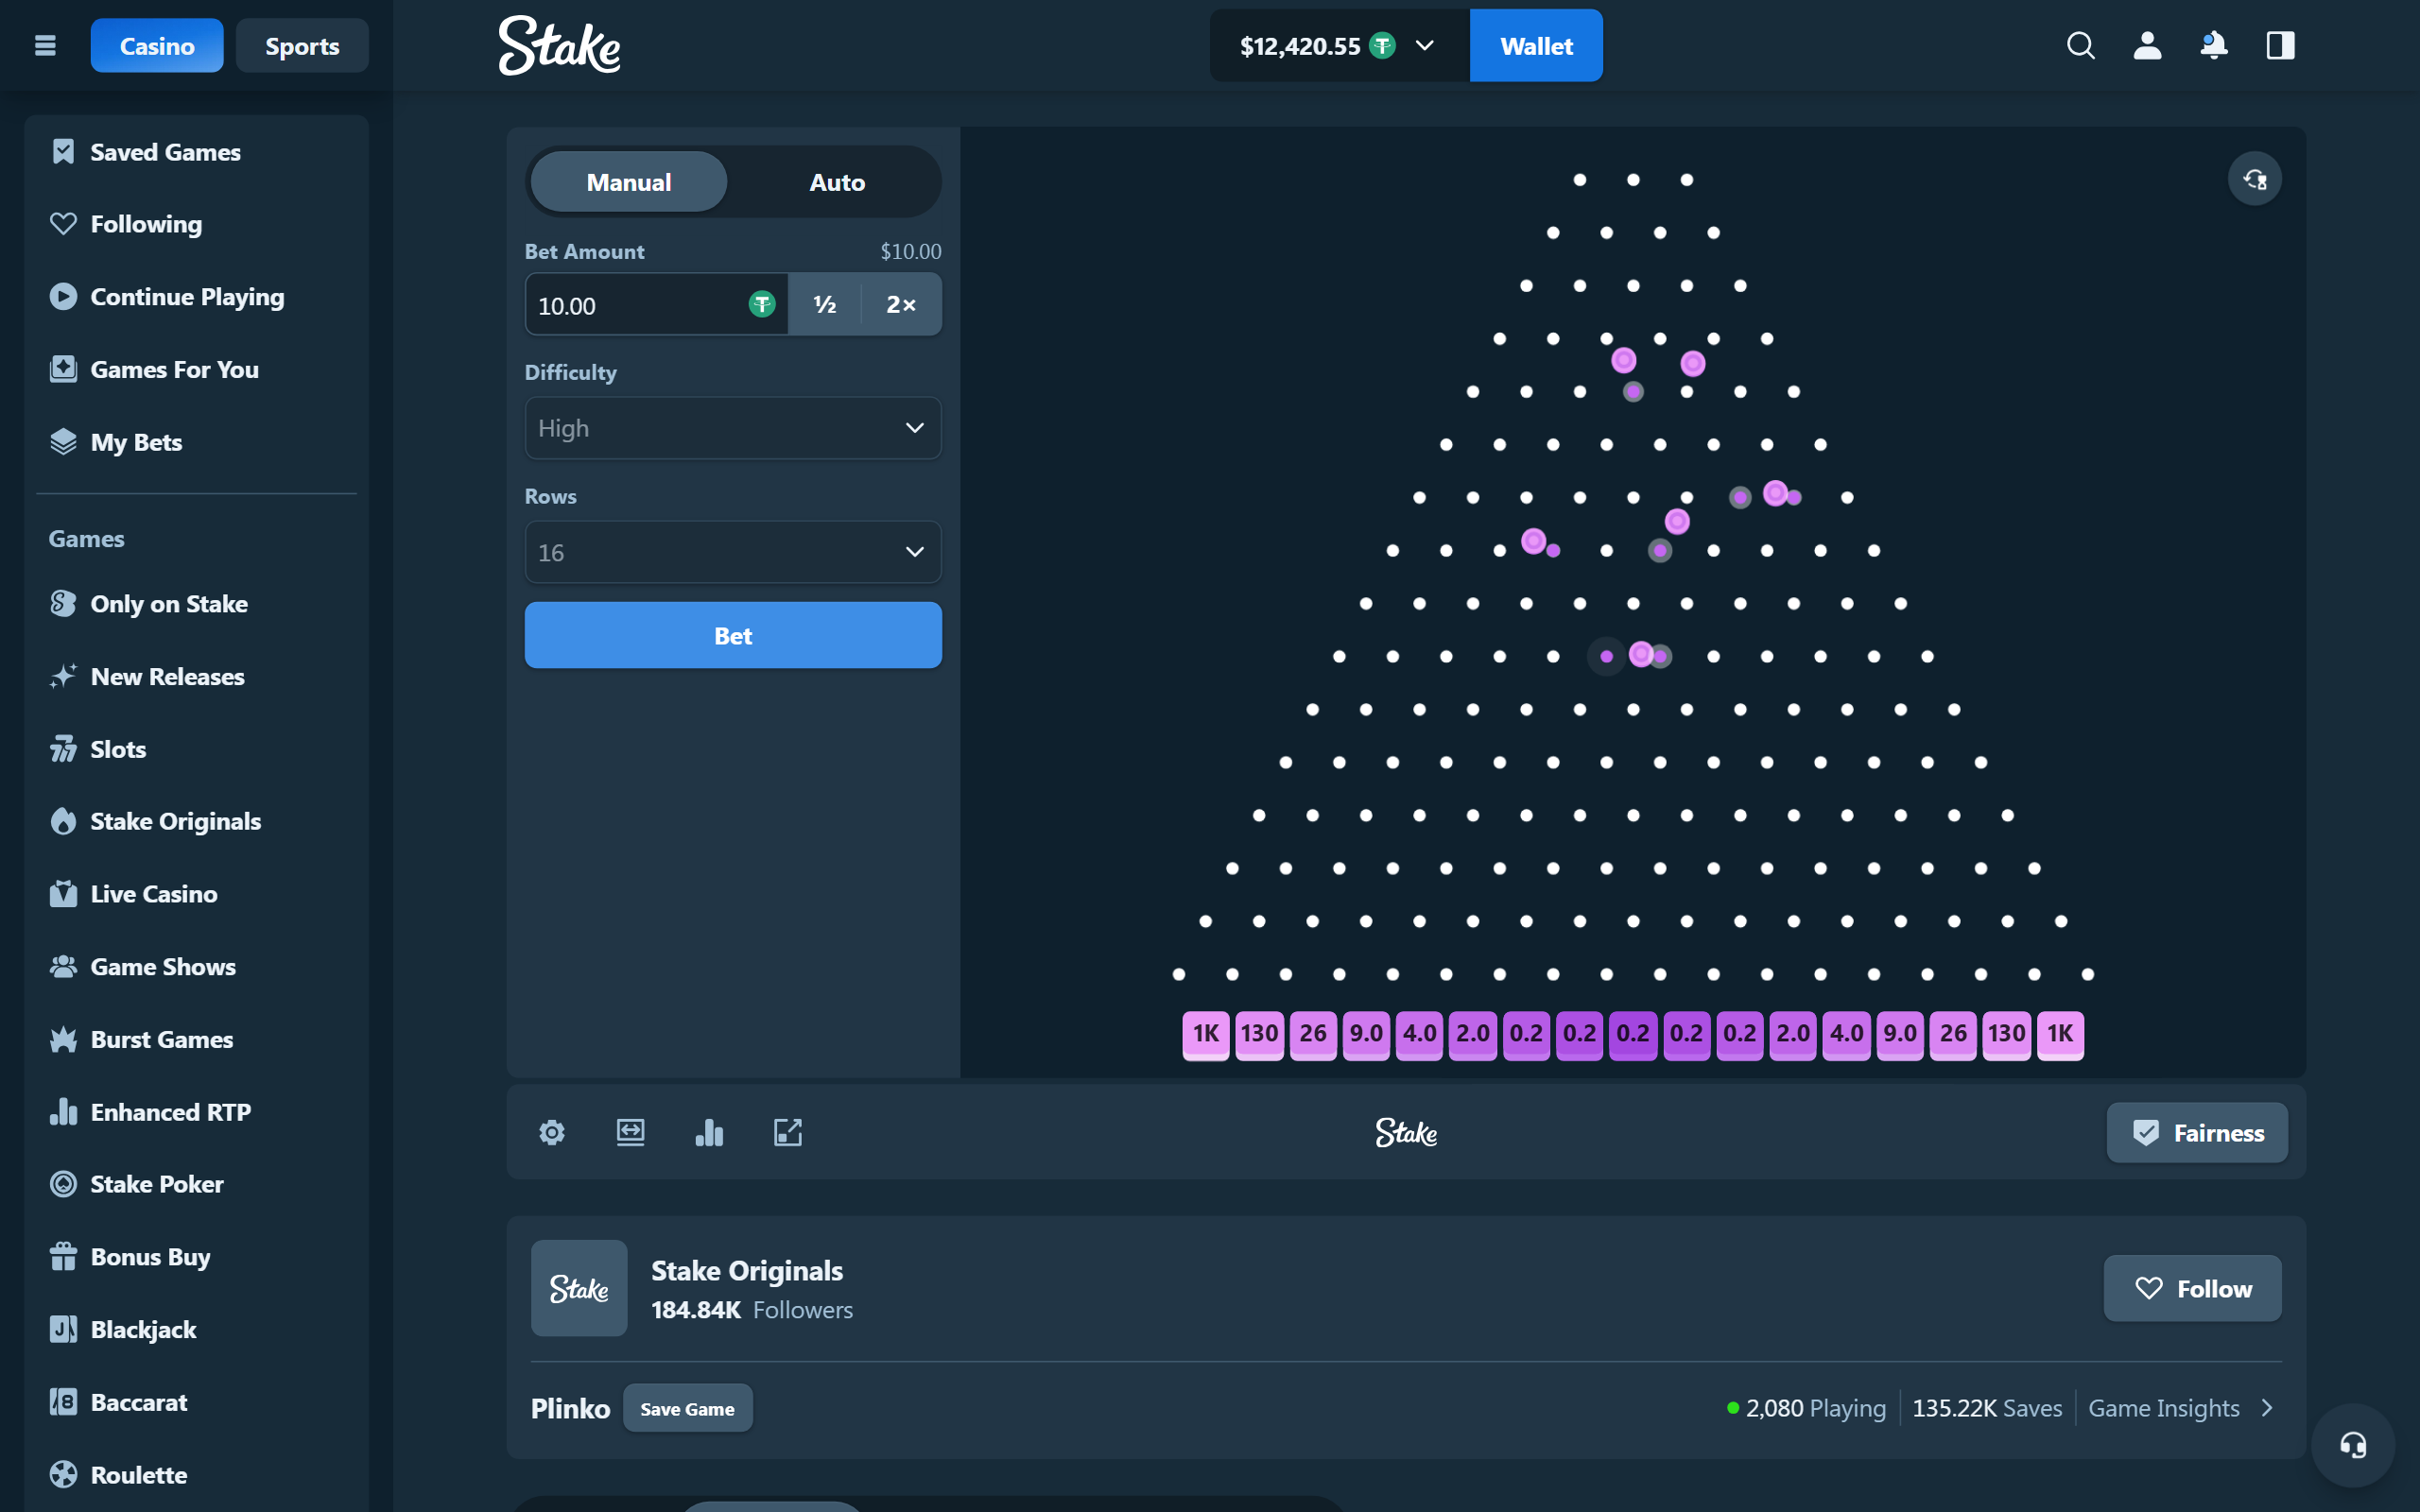Click the Wallet button
This screenshot has height=1512, width=2420.
coord(1536,46)
